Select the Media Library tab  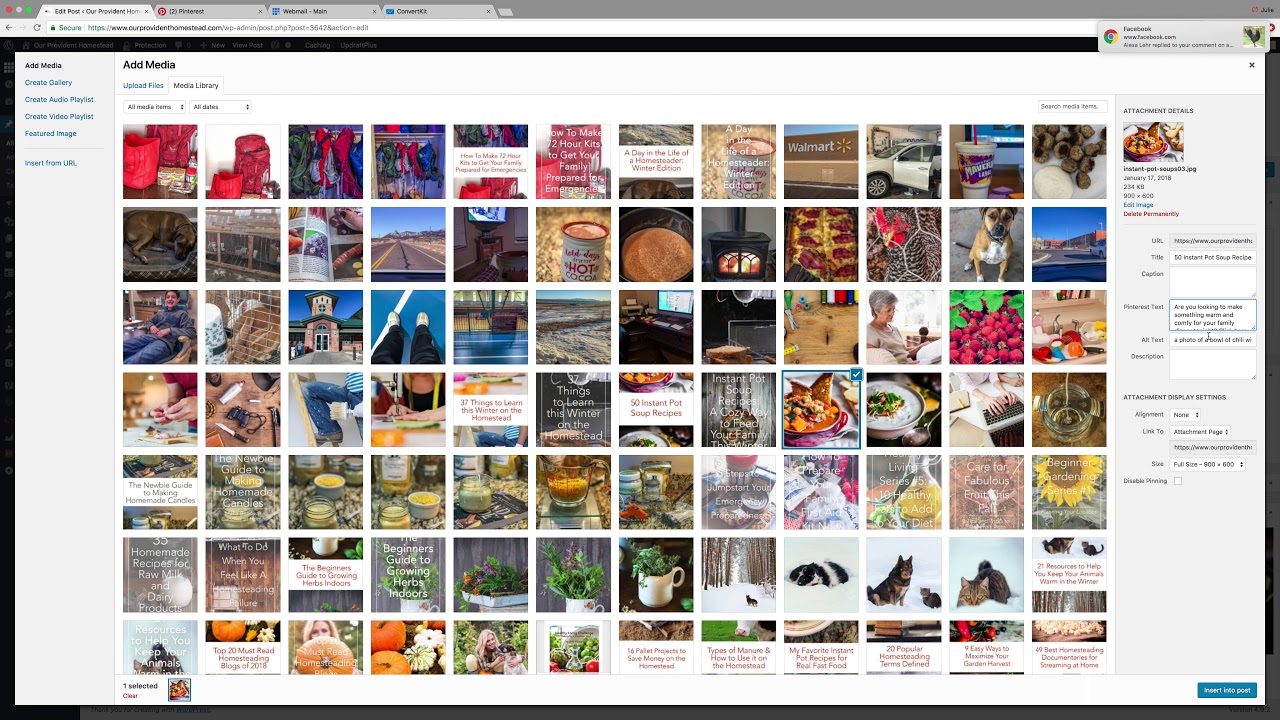click(196, 86)
